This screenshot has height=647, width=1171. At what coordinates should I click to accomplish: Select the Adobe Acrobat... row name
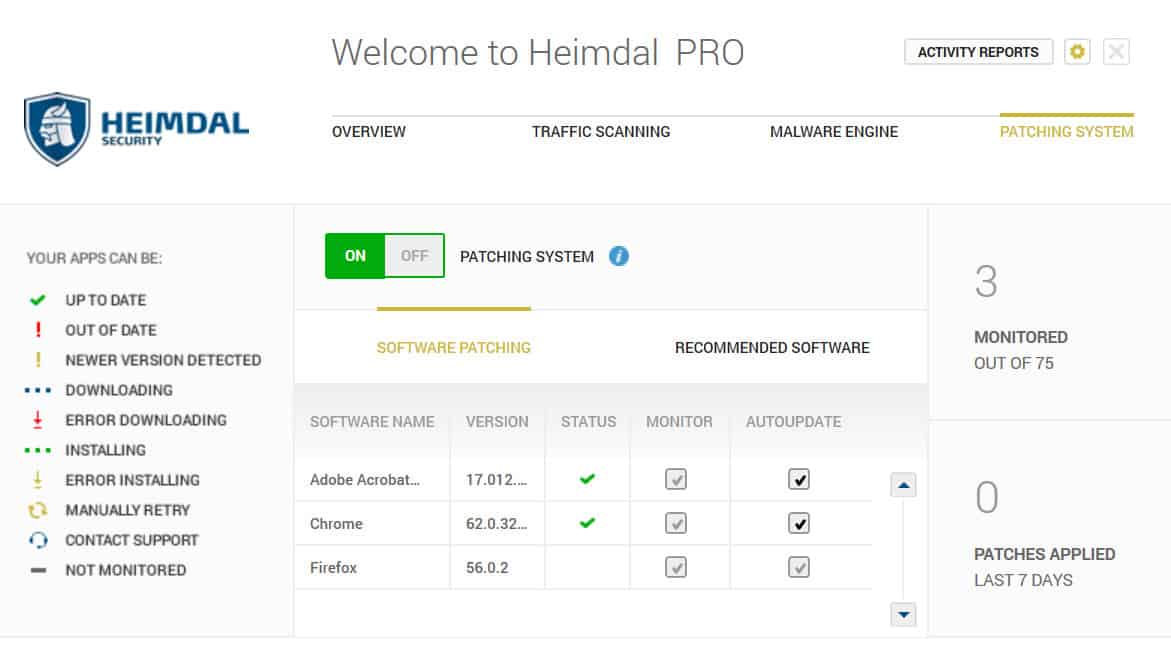tap(364, 480)
